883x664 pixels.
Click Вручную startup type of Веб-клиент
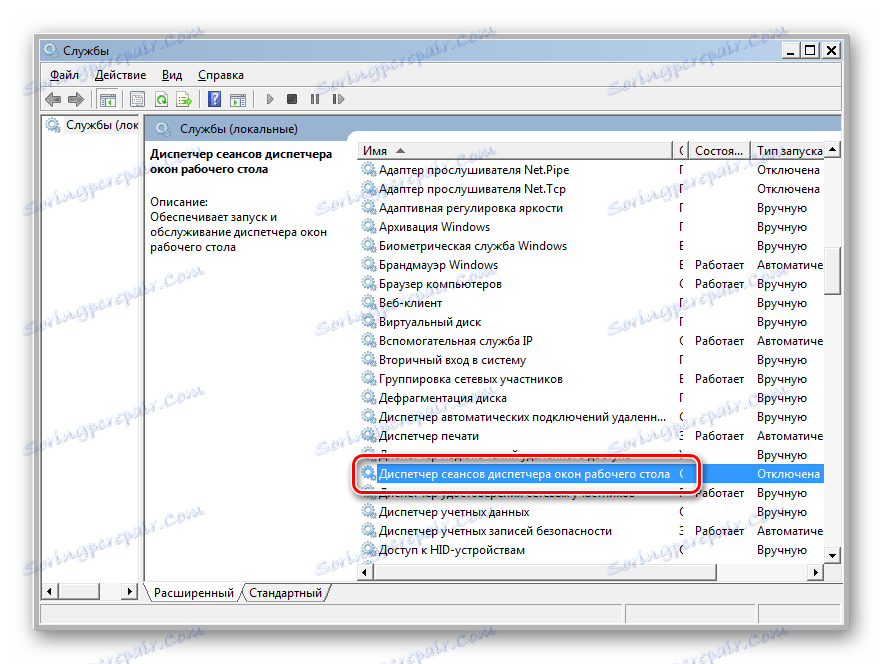pos(782,303)
